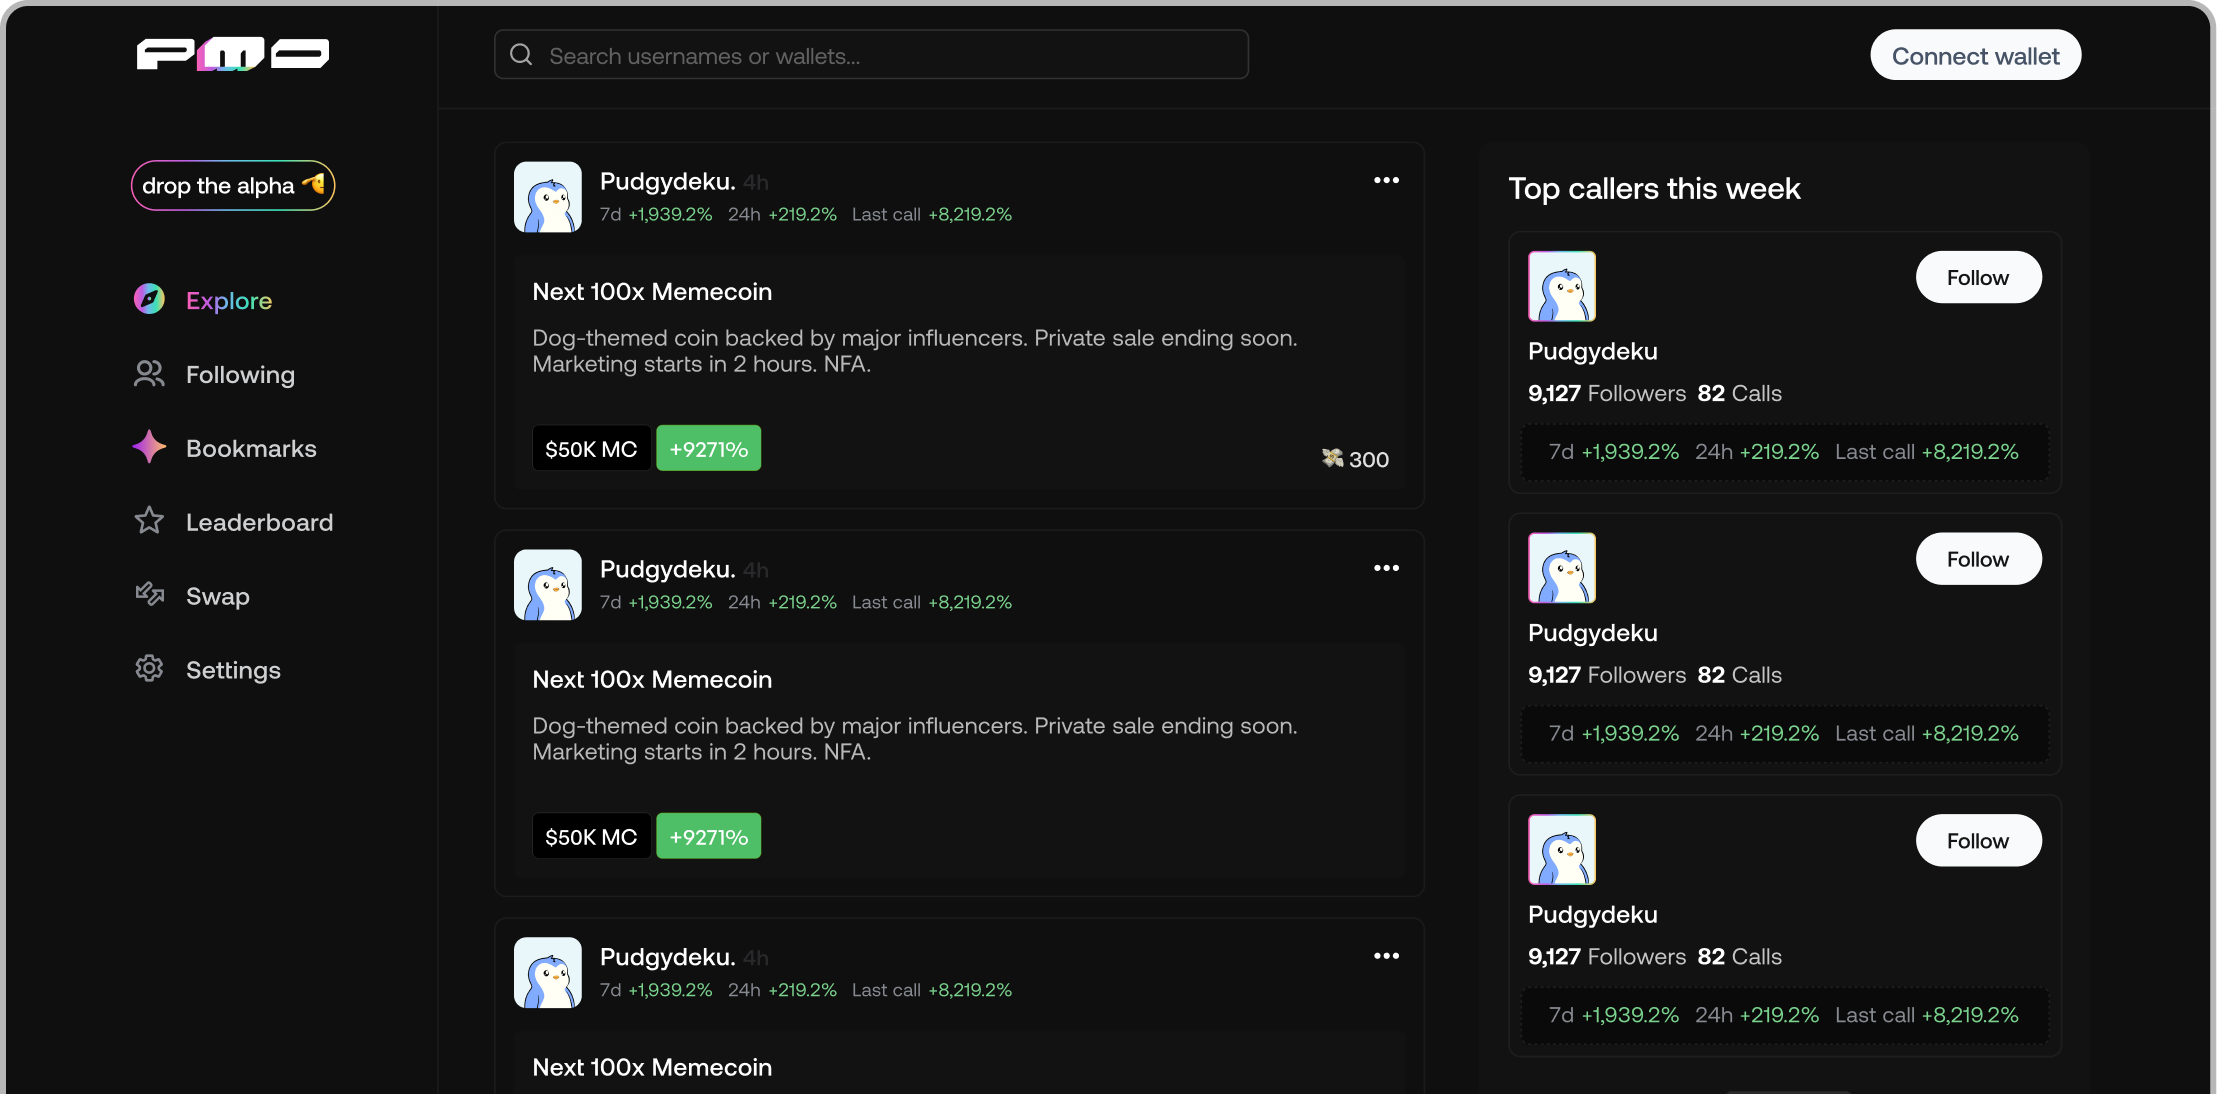
Task: Click the drop the alpha button
Action: point(233,185)
